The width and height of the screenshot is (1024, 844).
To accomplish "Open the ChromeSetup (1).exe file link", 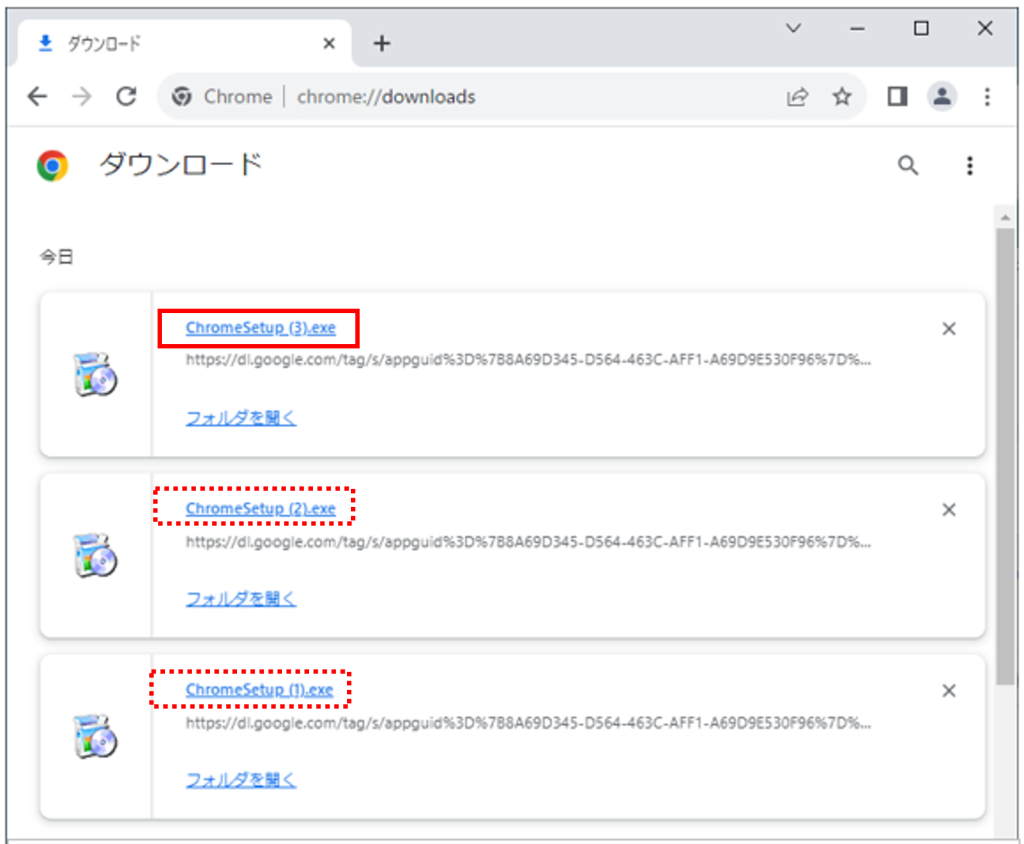I will pos(259,689).
